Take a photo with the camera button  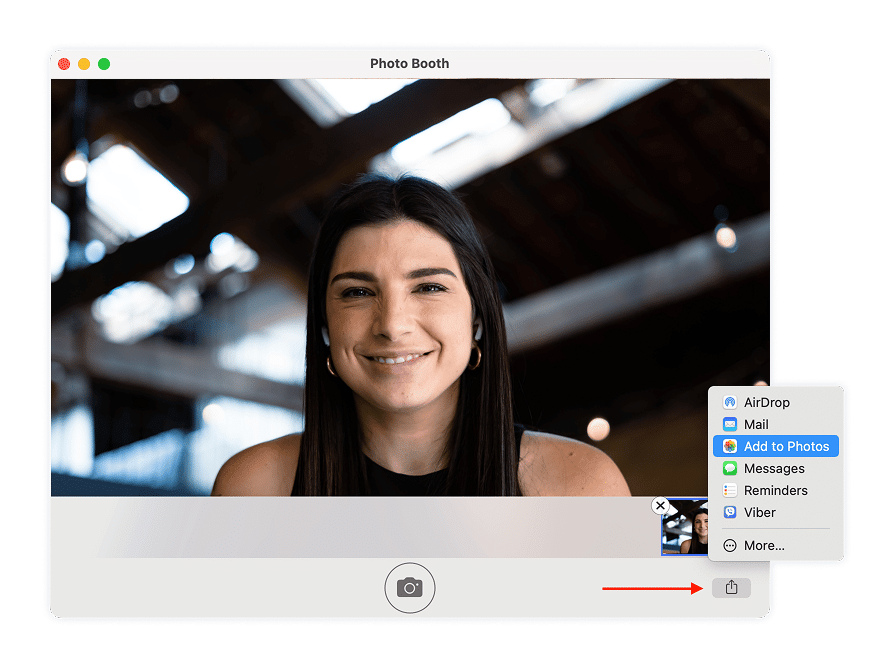point(409,588)
